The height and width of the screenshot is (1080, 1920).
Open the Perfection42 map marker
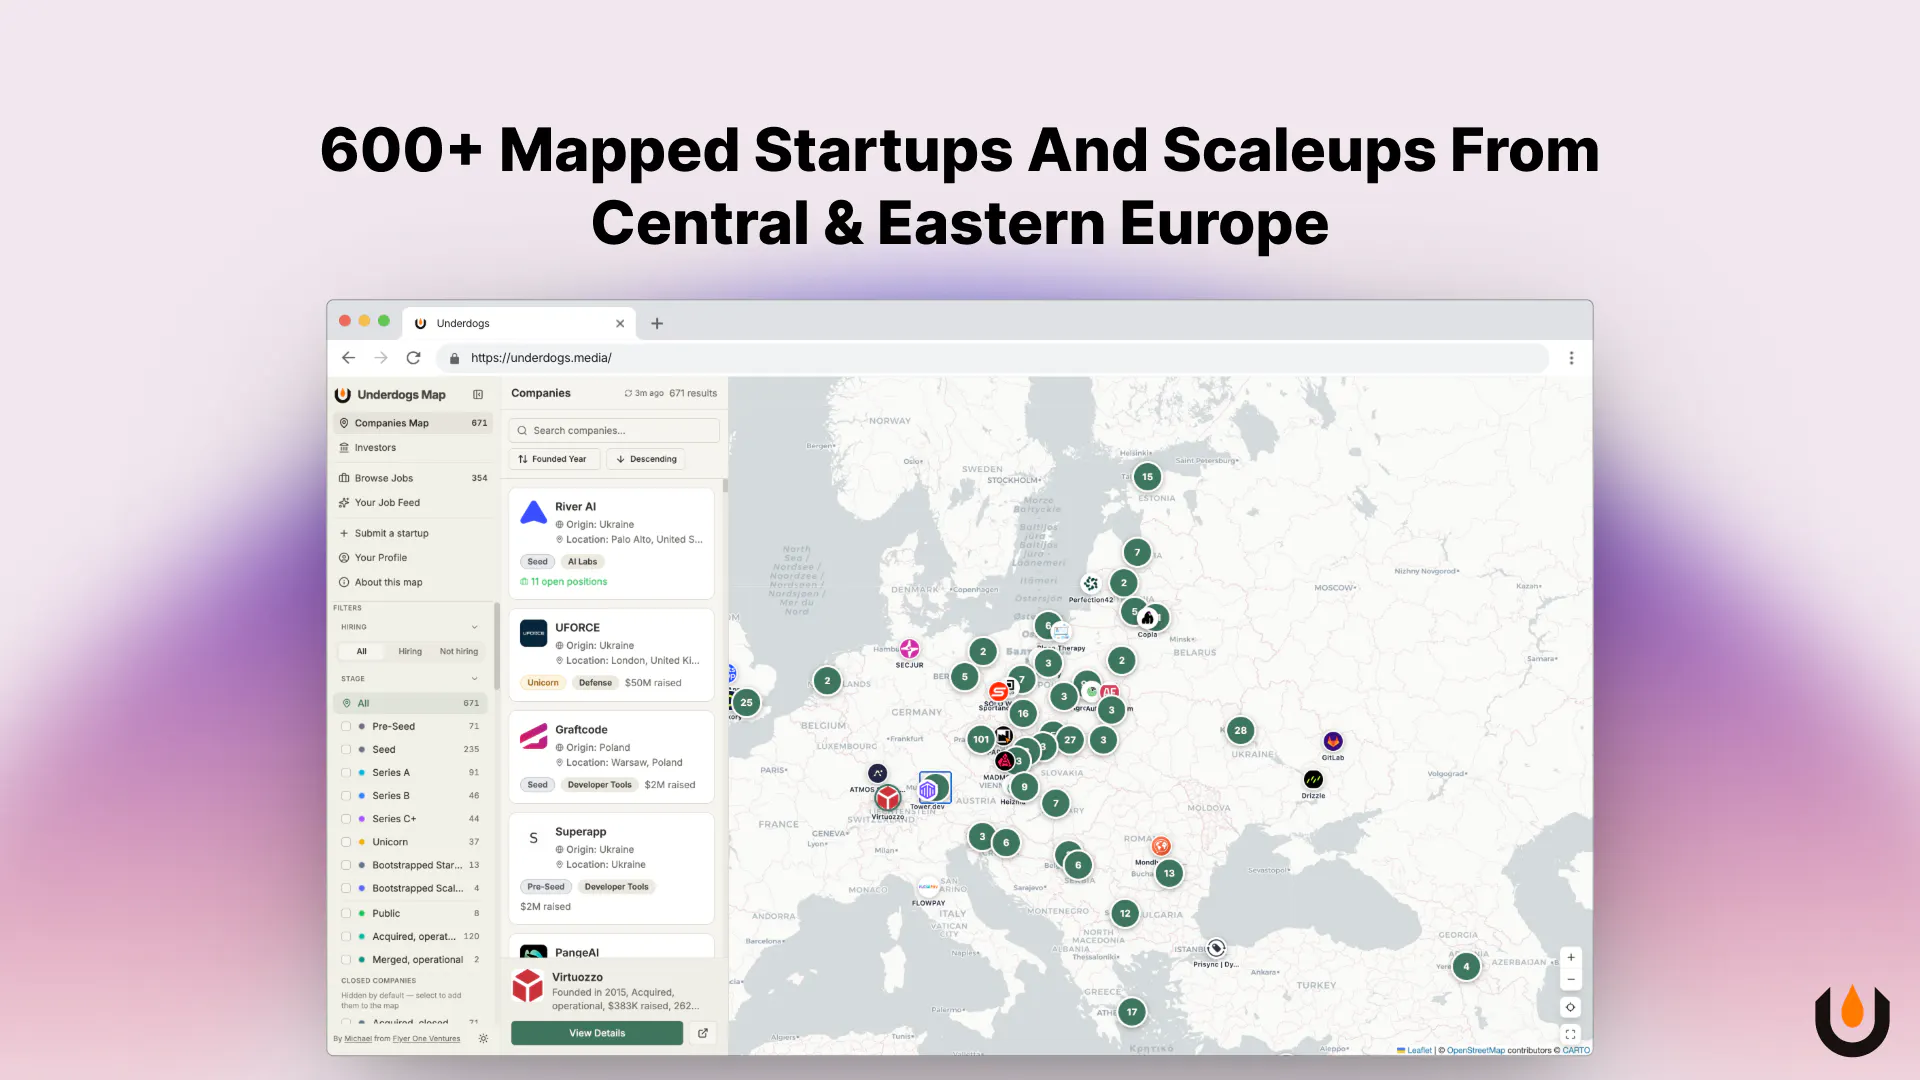click(x=1091, y=583)
